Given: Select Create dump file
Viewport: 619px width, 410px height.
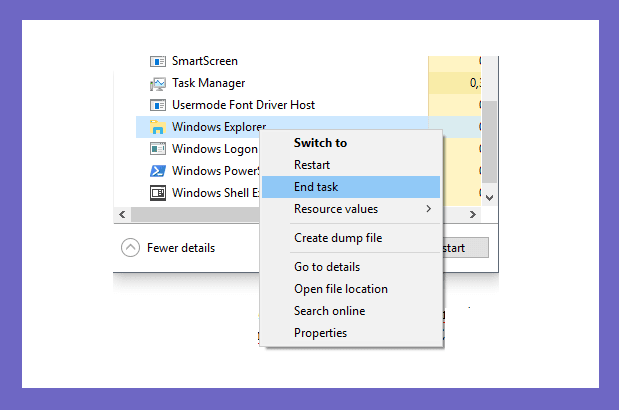Looking at the screenshot, I should (x=351, y=238).
